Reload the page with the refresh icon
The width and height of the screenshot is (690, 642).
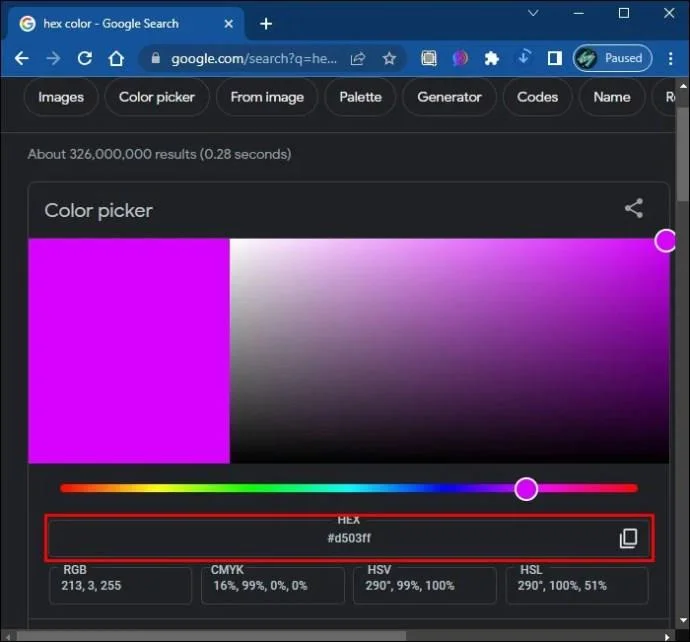[x=84, y=58]
